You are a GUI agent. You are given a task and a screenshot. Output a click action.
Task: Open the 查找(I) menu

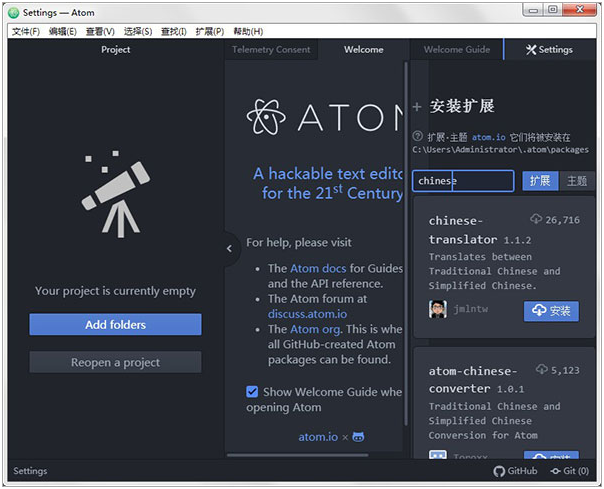pyautogui.click(x=174, y=32)
